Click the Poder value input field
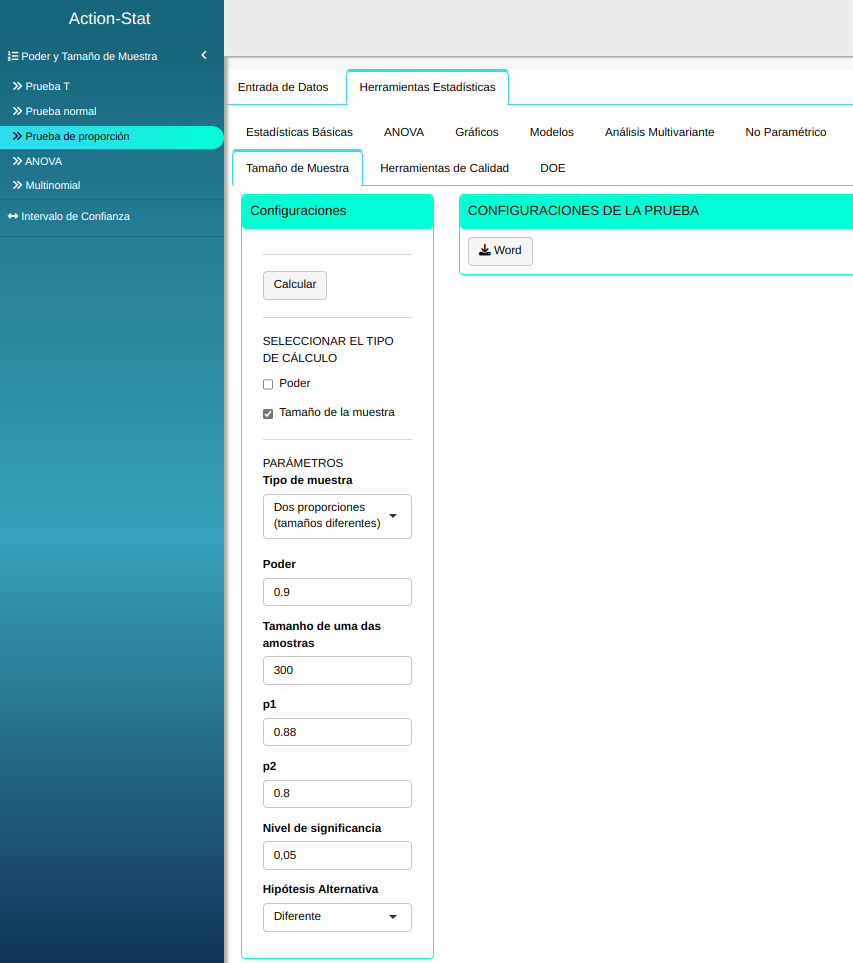Image resolution: width=853 pixels, height=963 pixels. pyautogui.click(x=337, y=592)
